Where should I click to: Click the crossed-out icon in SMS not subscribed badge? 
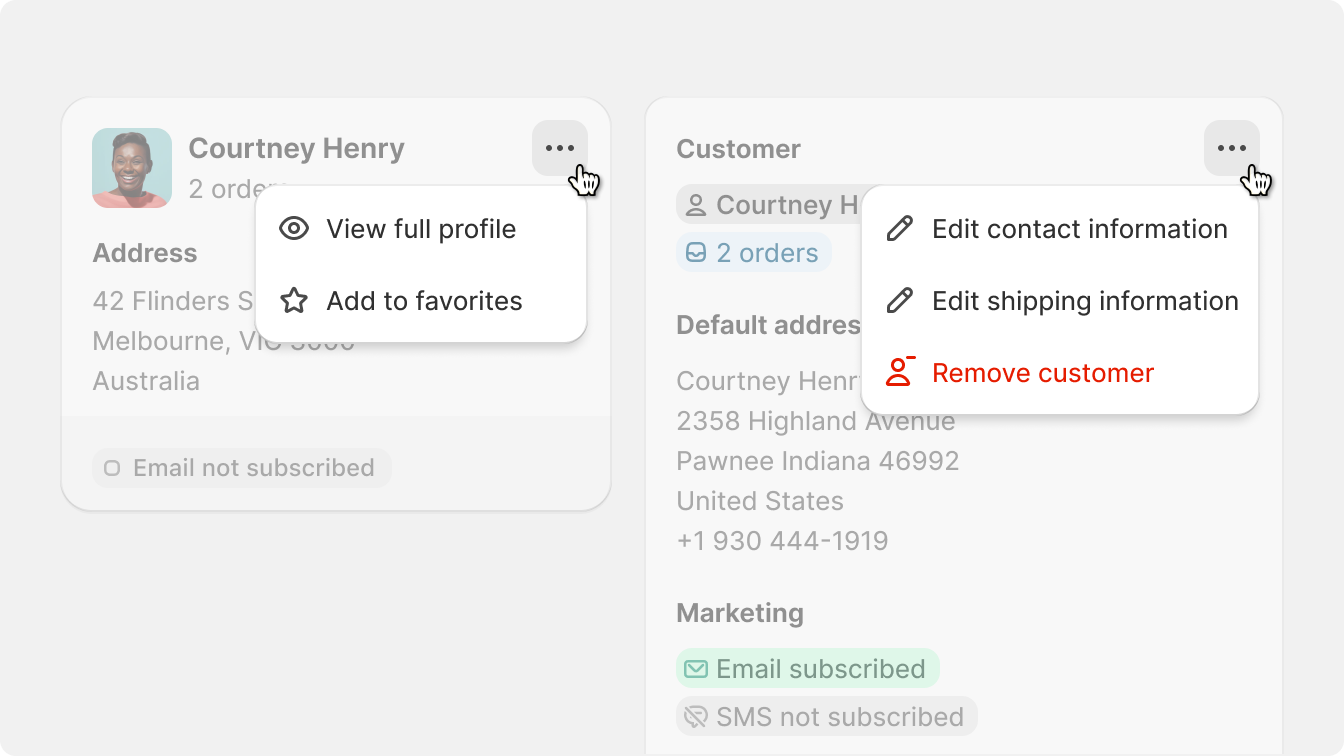coord(696,717)
